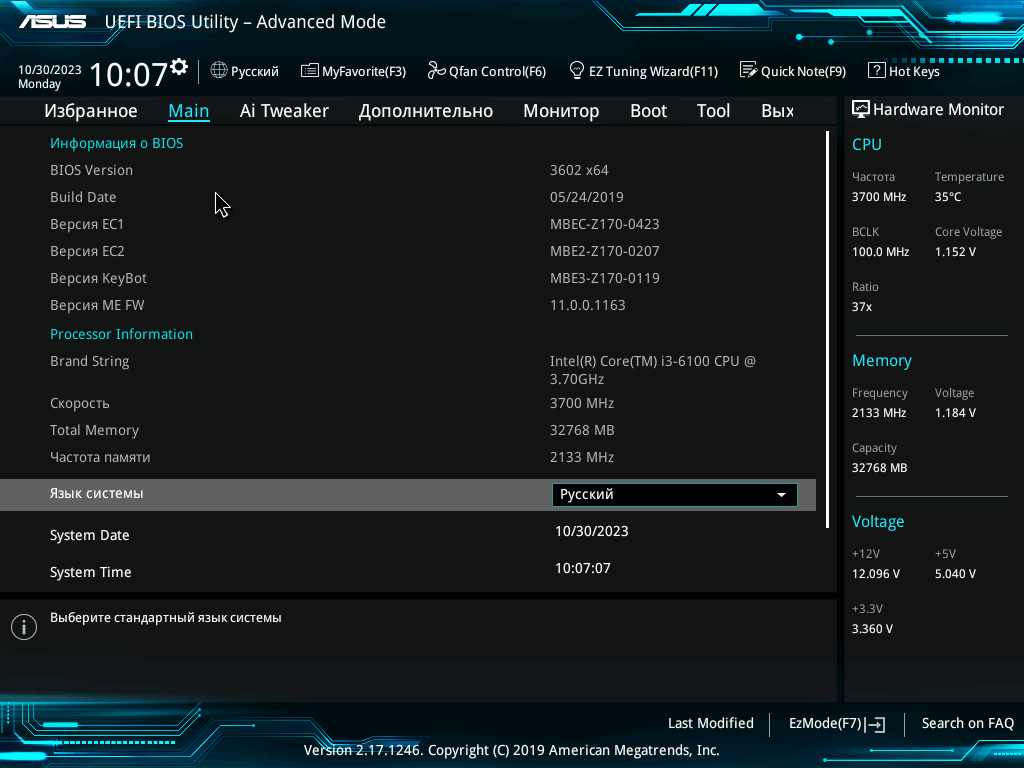Image resolution: width=1024 pixels, height=768 pixels.
Task: Open Quick Note(F9) notepad icon
Action: (748, 70)
